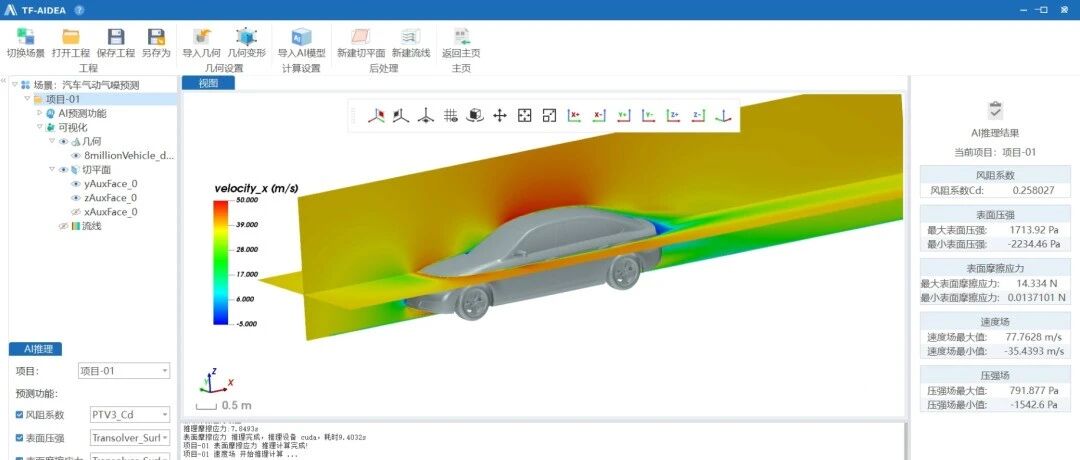Image resolution: width=1080 pixels, height=460 pixels.
Task: Click the 最大表面压强 value 1713.92 Pa
Action: [x=1032, y=229]
